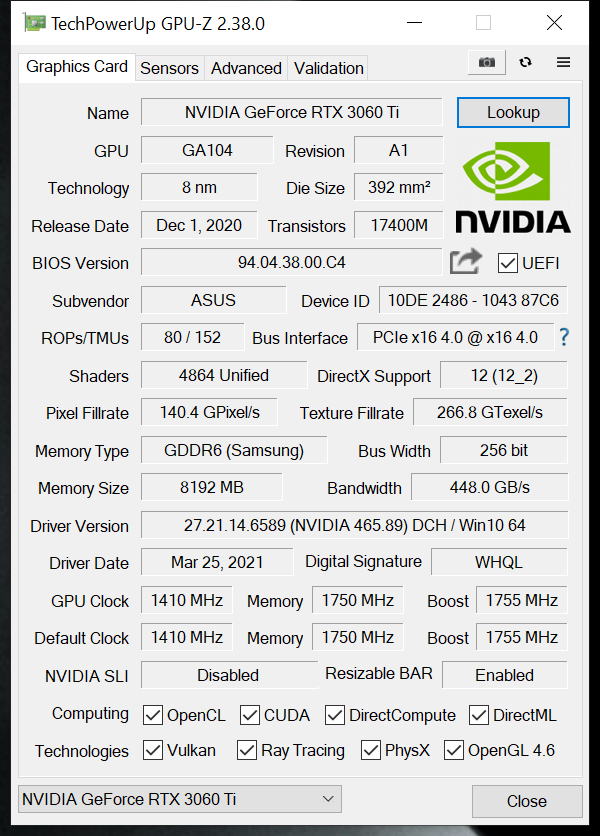The width and height of the screenshot is (600, 836).
Task: Switch to the Sensors tab
Action: pos(169,68)
